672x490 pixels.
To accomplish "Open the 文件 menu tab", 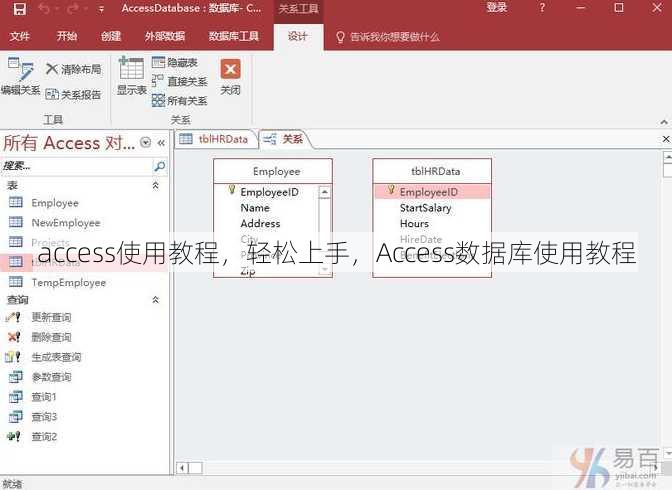I will [20, 36].
